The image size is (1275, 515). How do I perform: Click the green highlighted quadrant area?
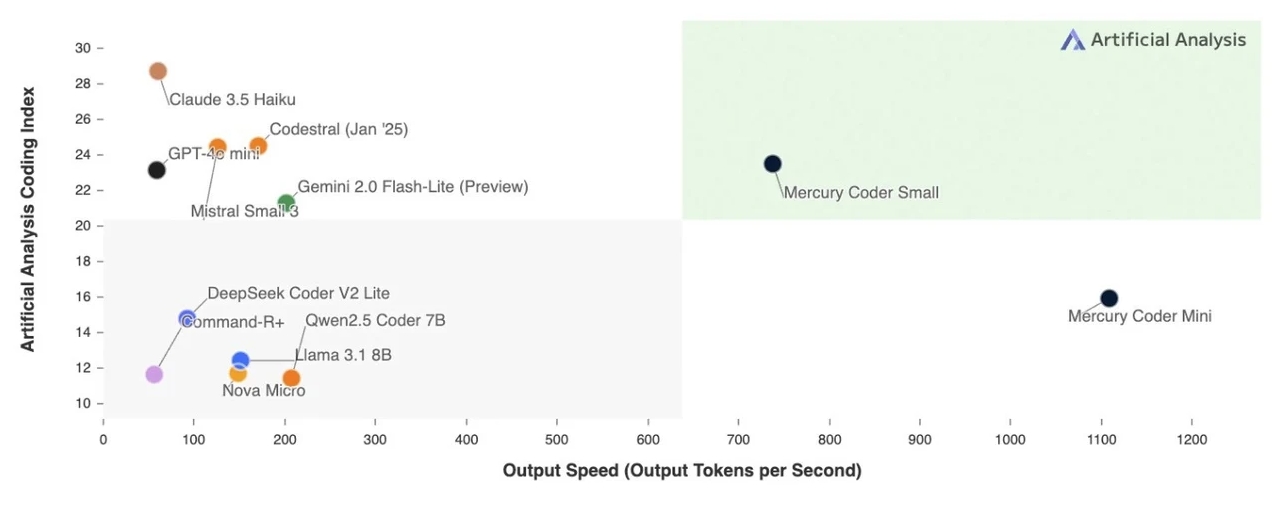[971, 120]
